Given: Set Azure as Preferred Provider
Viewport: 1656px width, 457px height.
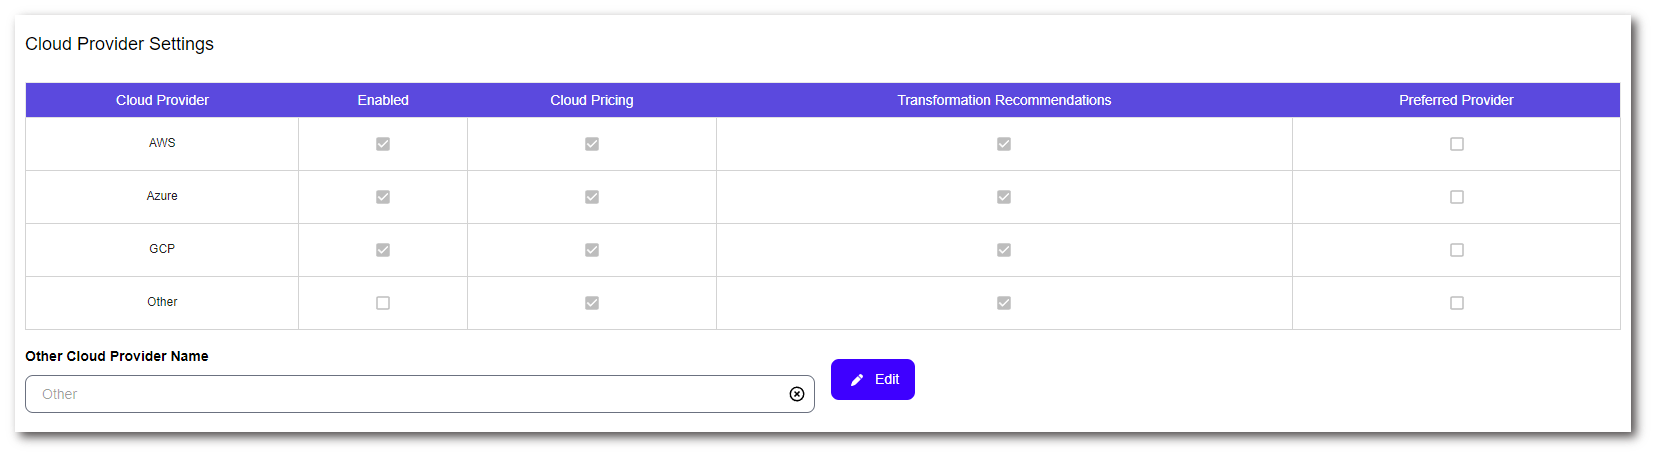Looking at the screenshot, I should [1457, 197].
